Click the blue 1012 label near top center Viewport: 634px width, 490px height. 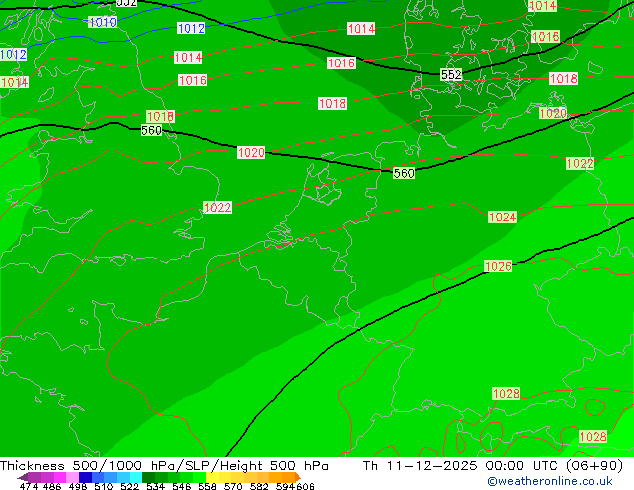click(x=191, y=28)
